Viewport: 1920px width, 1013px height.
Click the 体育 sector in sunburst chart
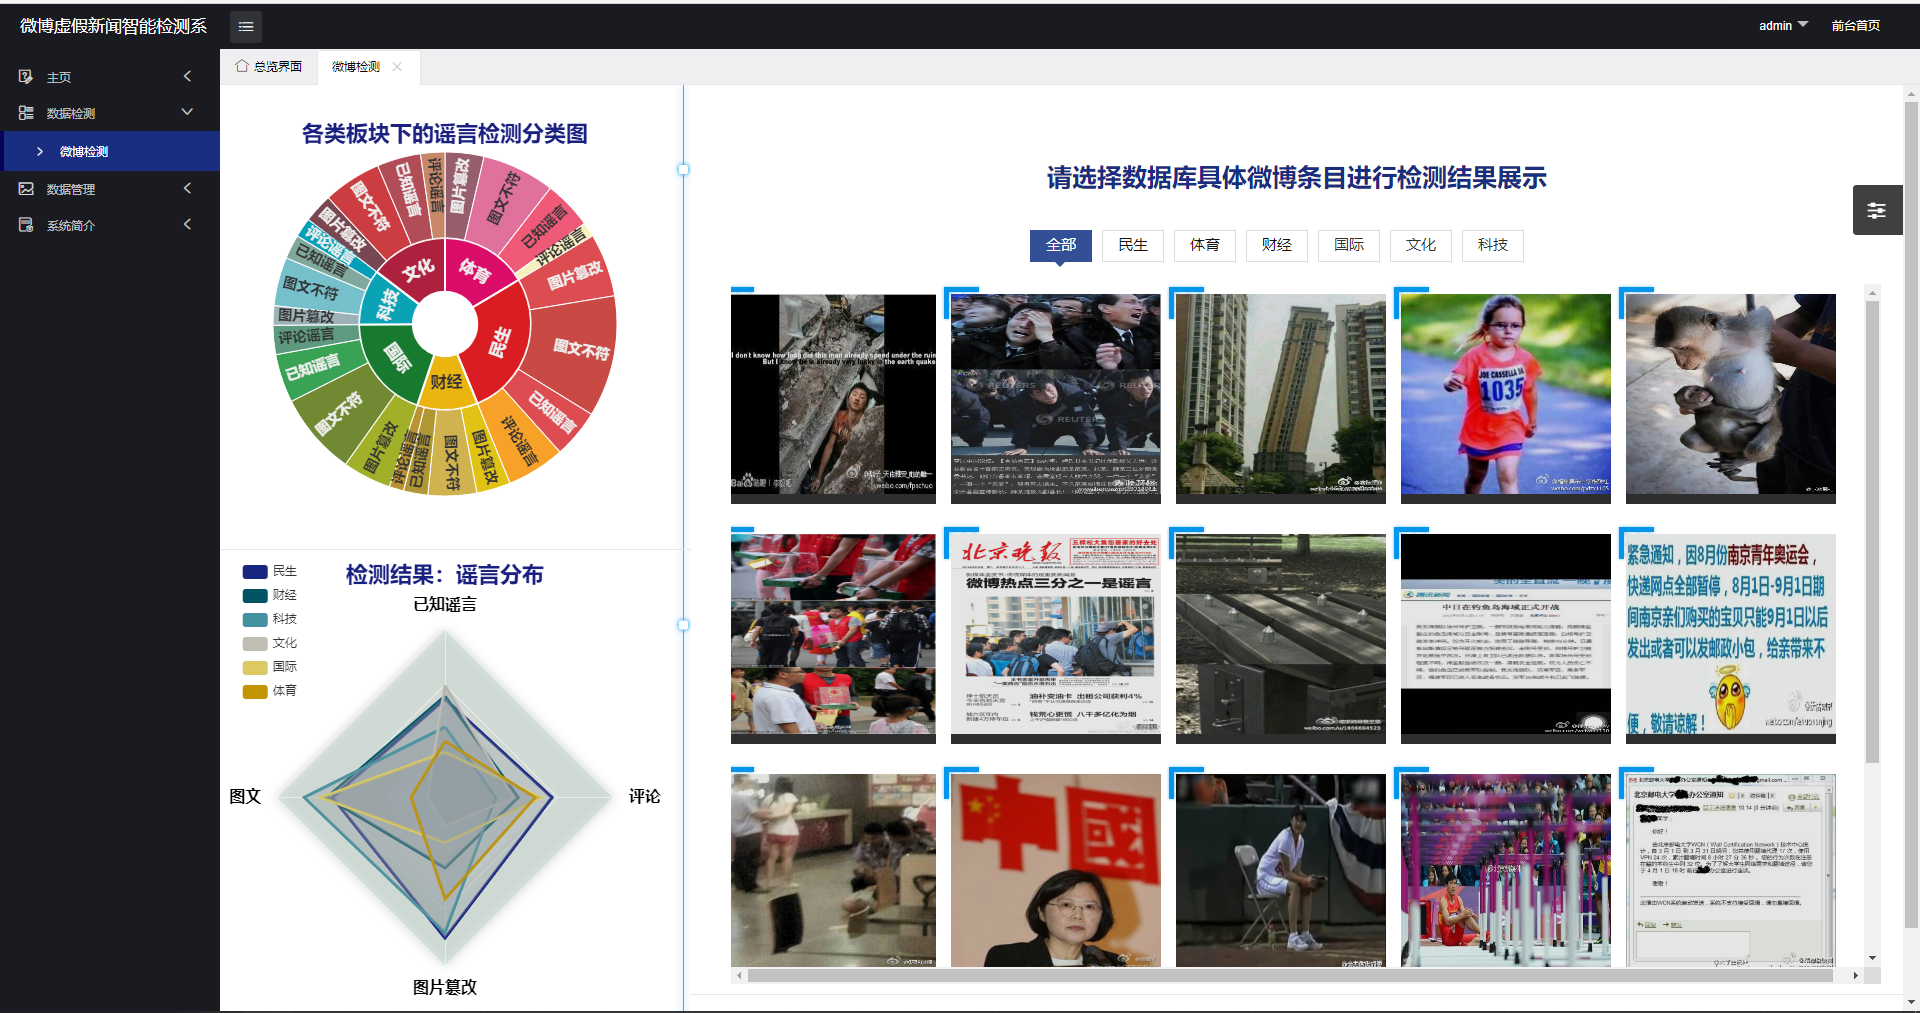click(x=475, y=271)
